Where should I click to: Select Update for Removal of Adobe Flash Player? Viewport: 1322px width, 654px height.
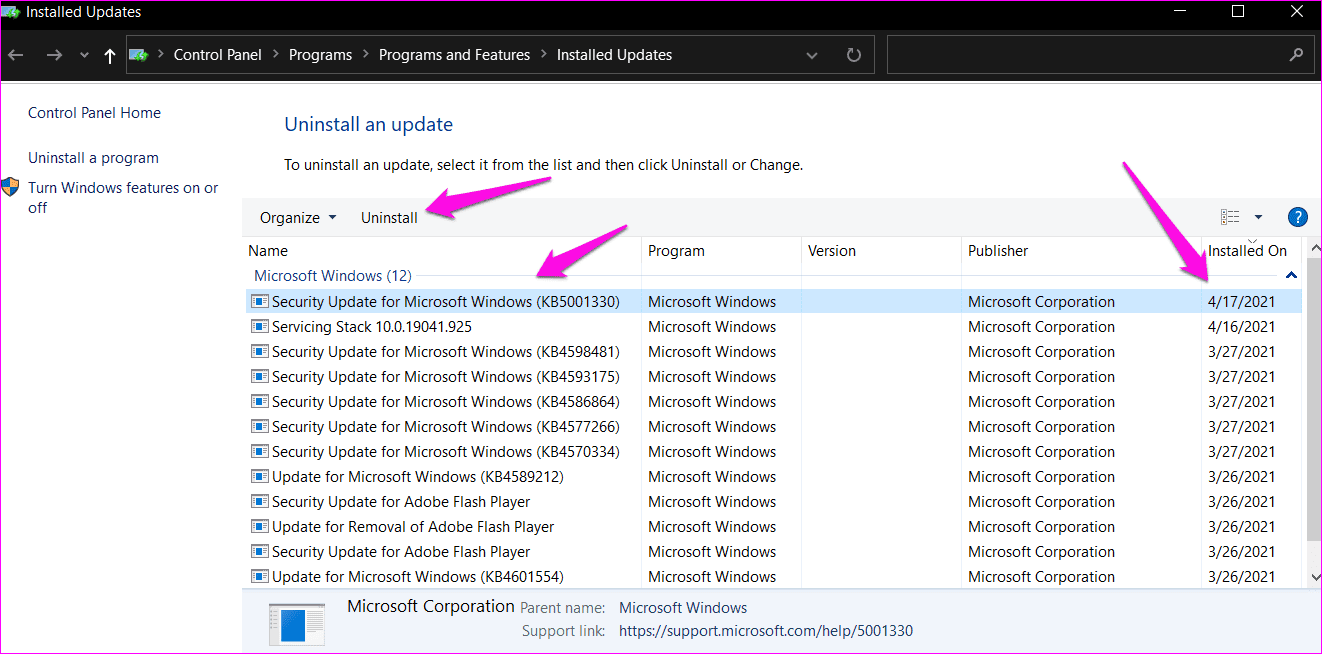point(773,526)
